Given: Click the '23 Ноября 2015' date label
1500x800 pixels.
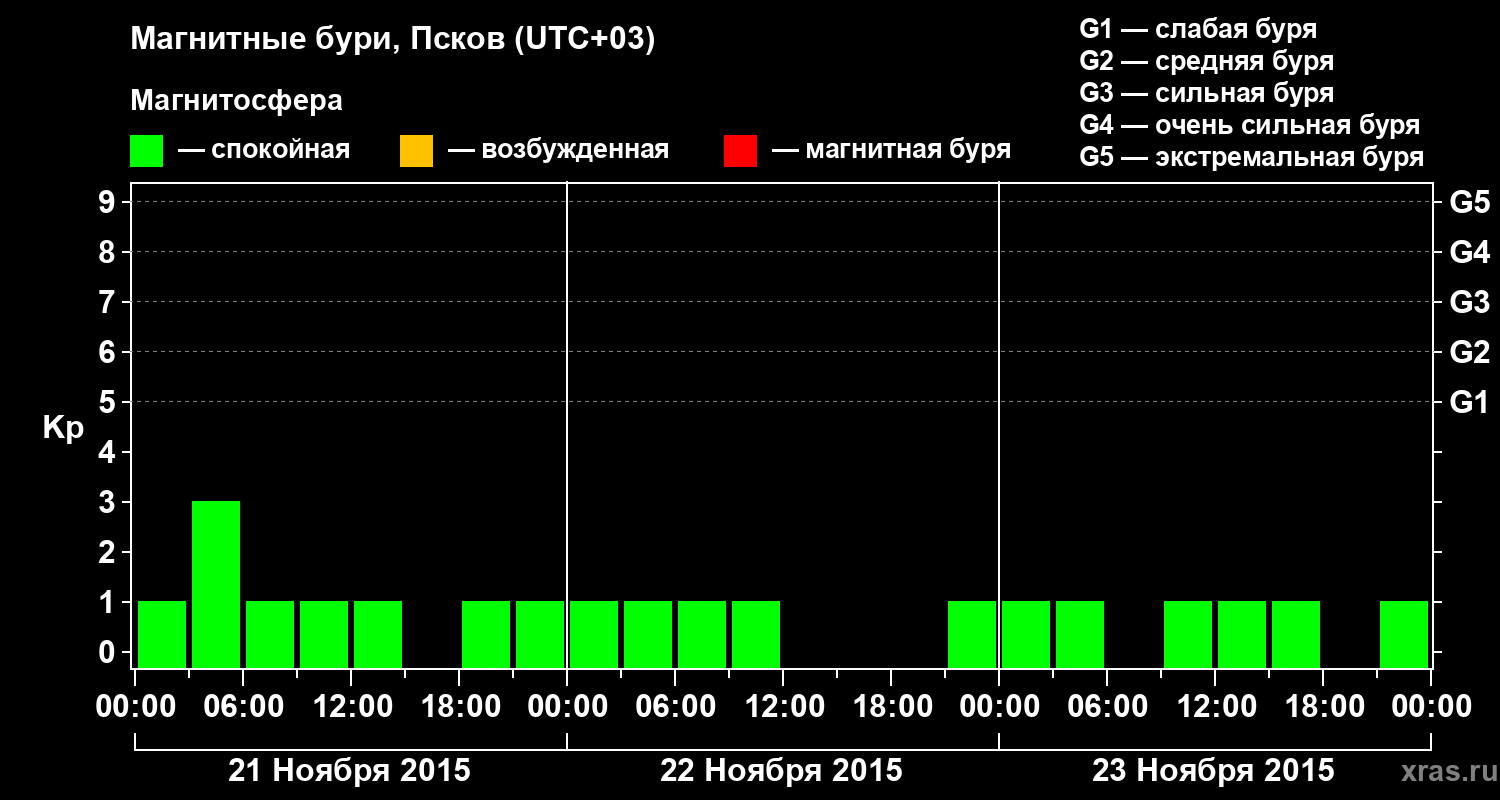Looking at the screenshot, I should pyautogui.click(x=1213, y=770).
